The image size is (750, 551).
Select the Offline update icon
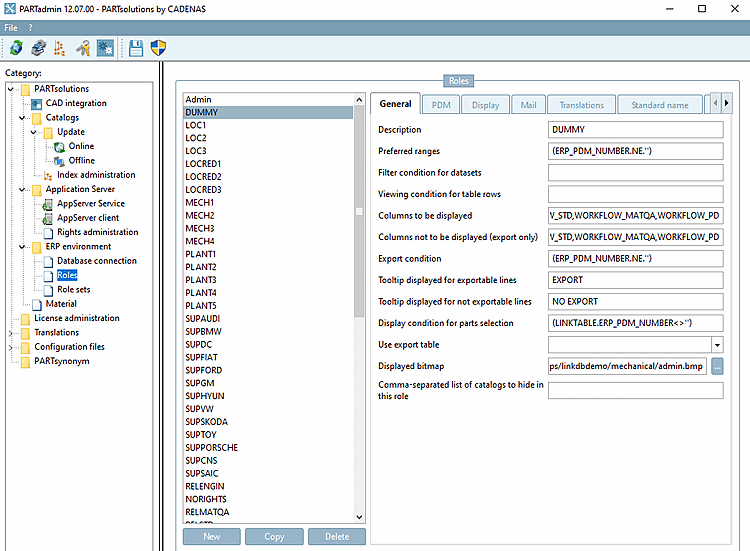[60, 161]
